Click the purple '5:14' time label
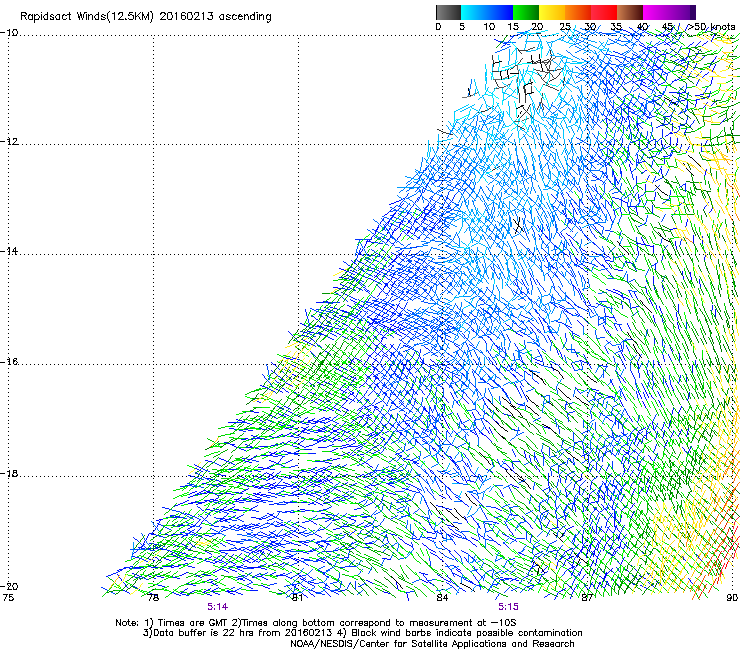 pos(218,607)
